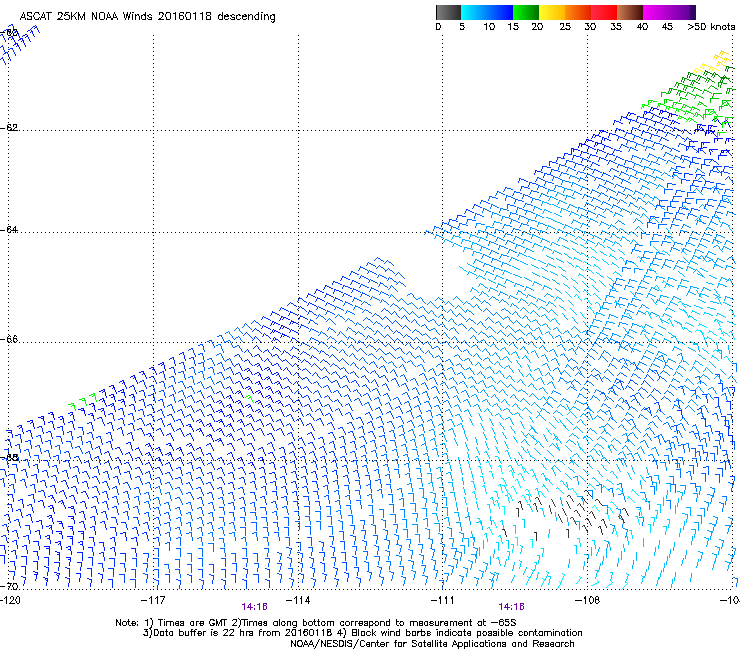Pick the brown 35-40 knots color segment
The width and height of the screenshot is (740, 650).
pos(630,12)
